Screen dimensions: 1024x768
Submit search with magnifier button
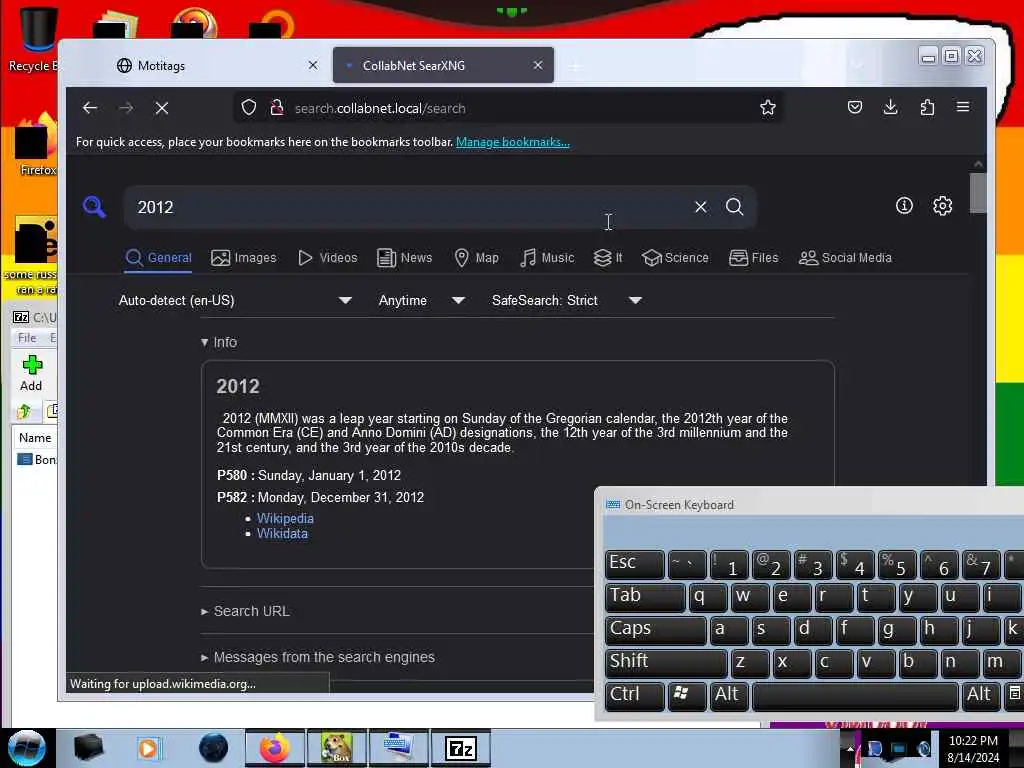point(735,207)
